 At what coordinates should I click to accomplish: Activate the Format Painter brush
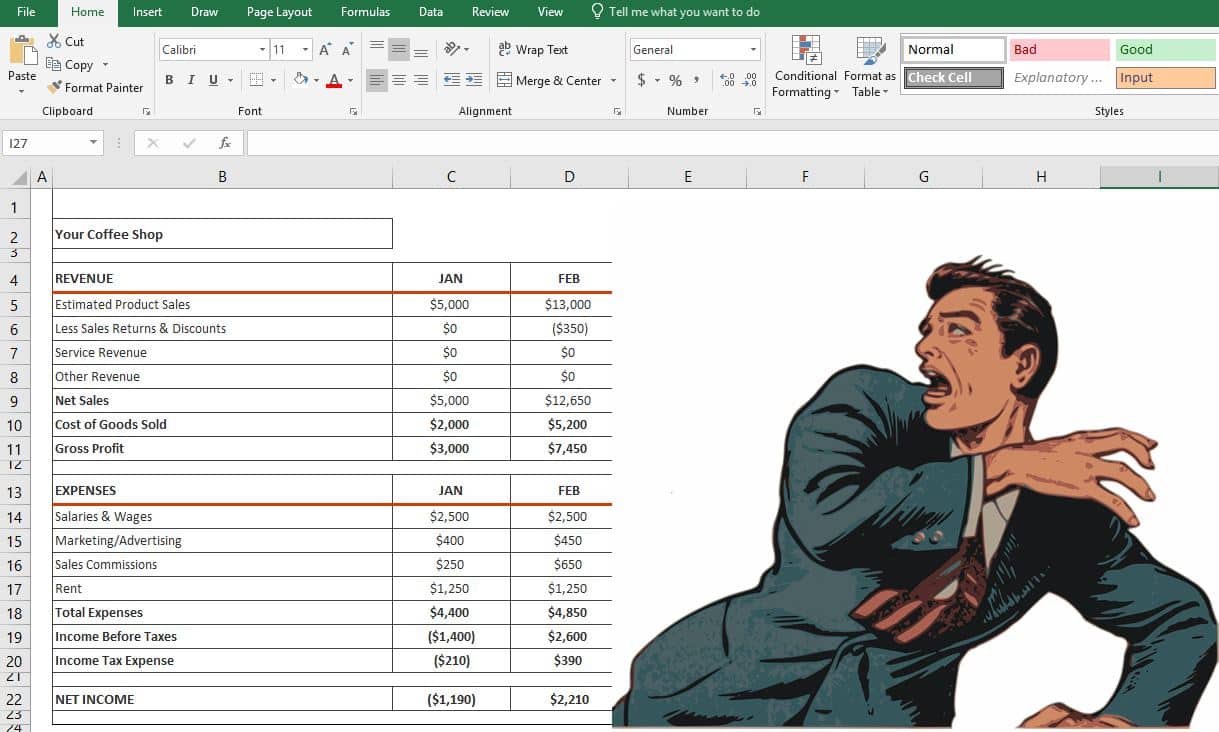54,87
